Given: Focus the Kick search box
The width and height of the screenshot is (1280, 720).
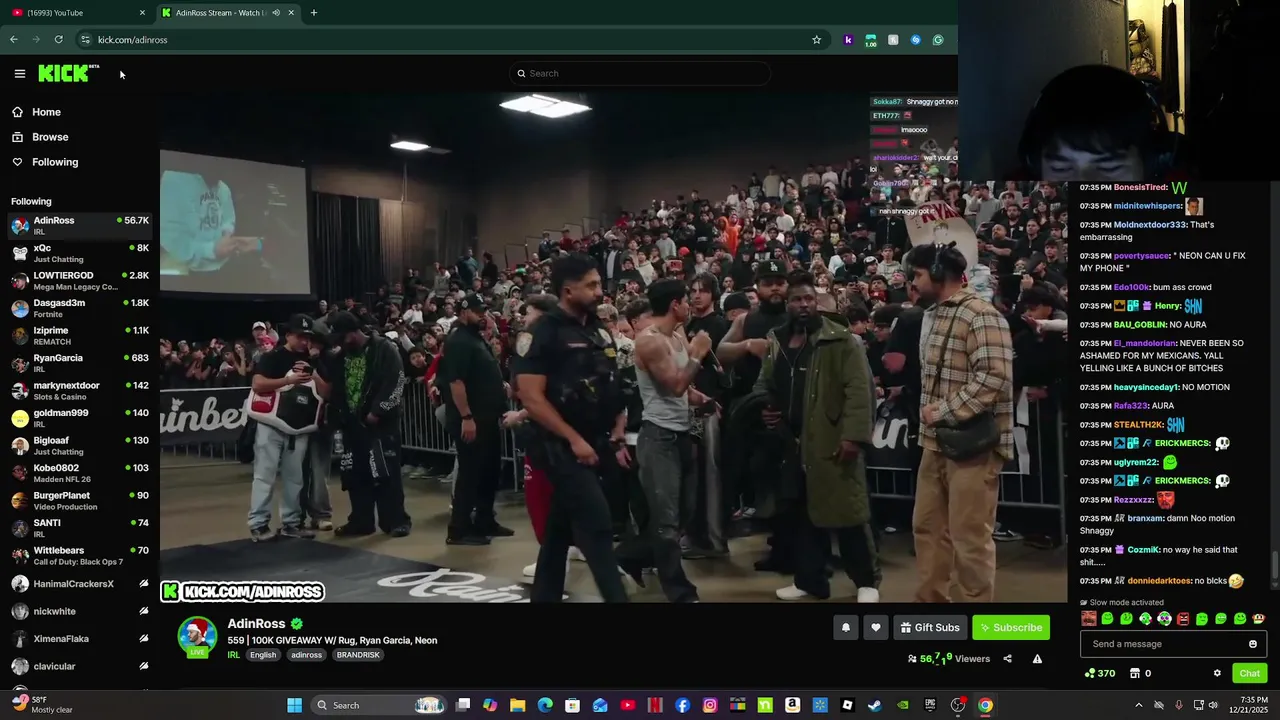Looking at the screenshot, I should point(640,73).
